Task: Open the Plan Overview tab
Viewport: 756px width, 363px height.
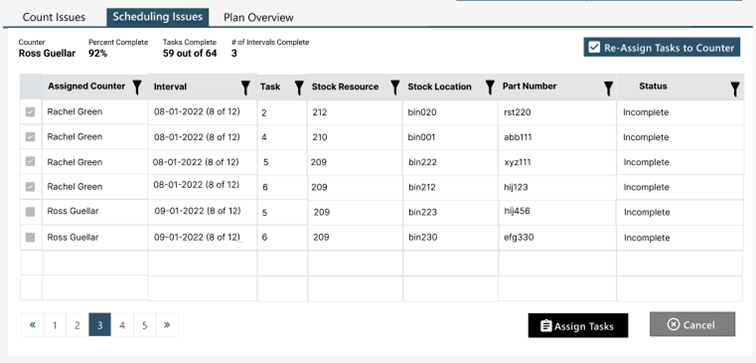Action: 258,17
